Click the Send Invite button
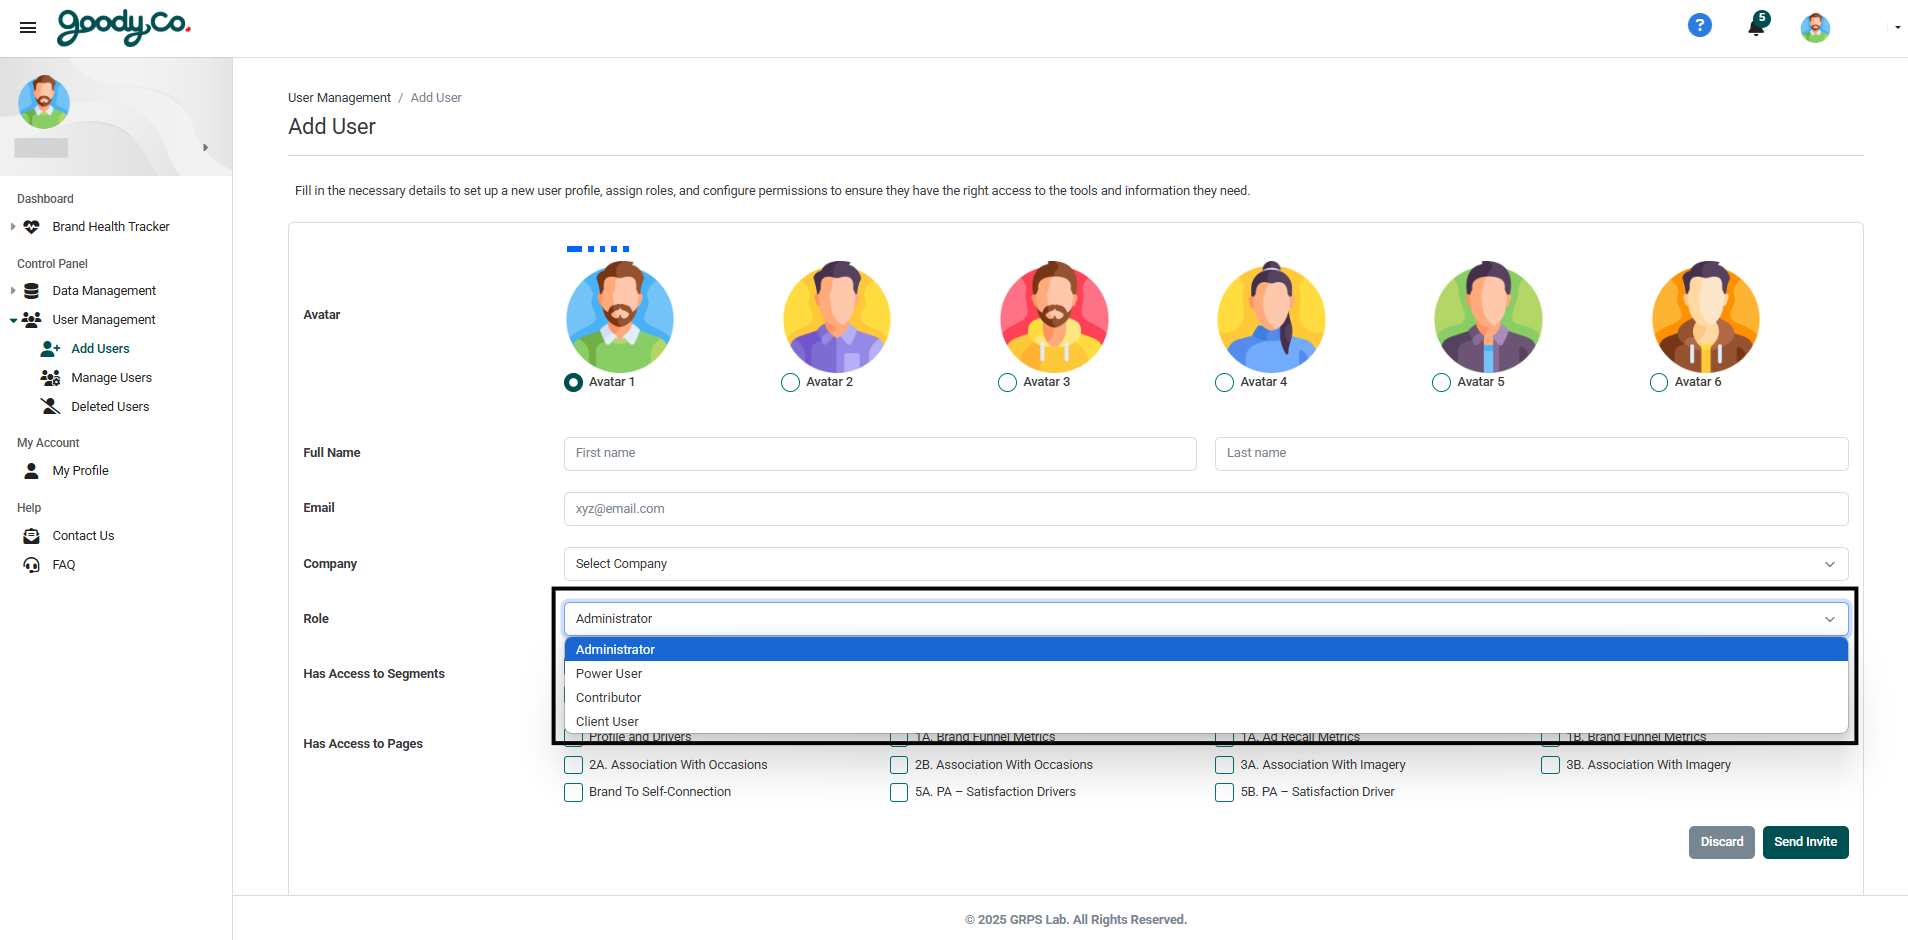 pyautogui.click(x=1805, y=842)
